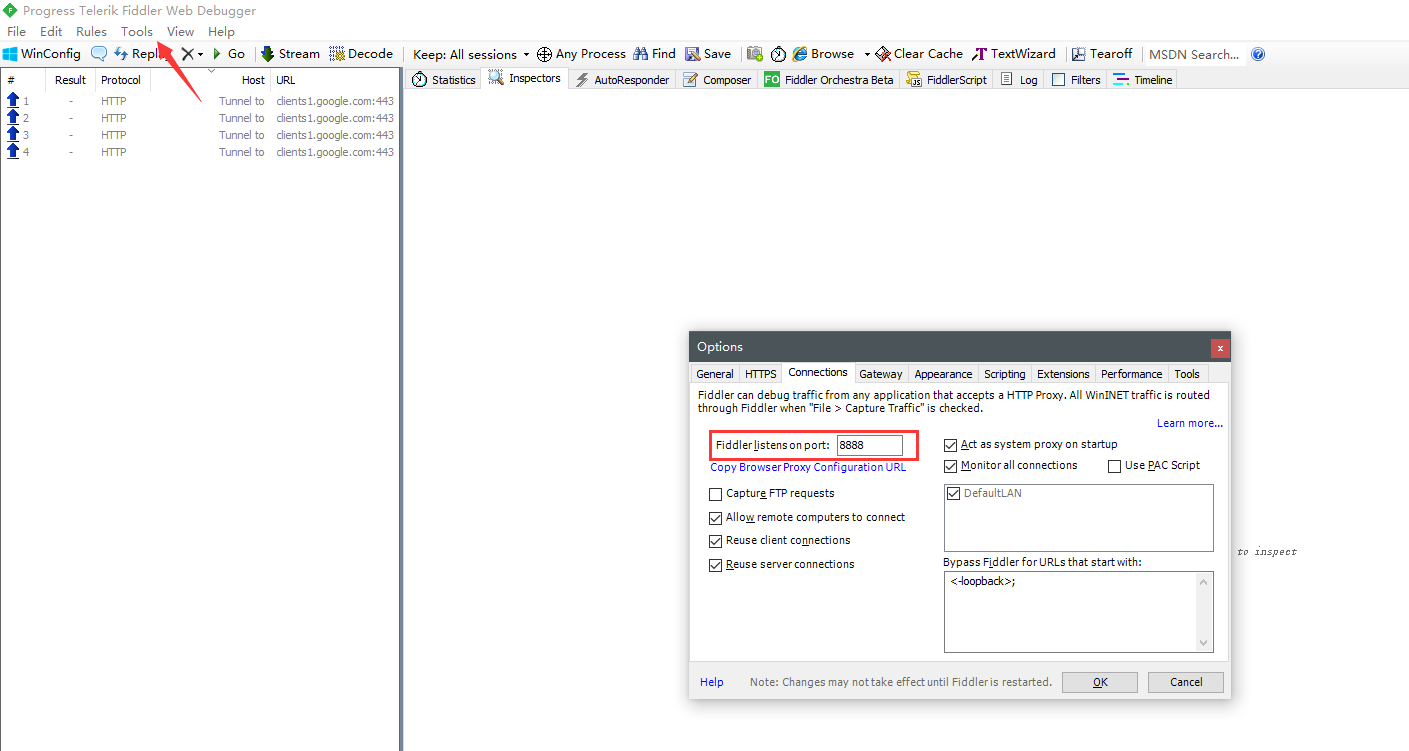This screenshot has height=751, width=1409.
Task: Enable Use PAC Script checkbox
Action: pos(1114,466)
